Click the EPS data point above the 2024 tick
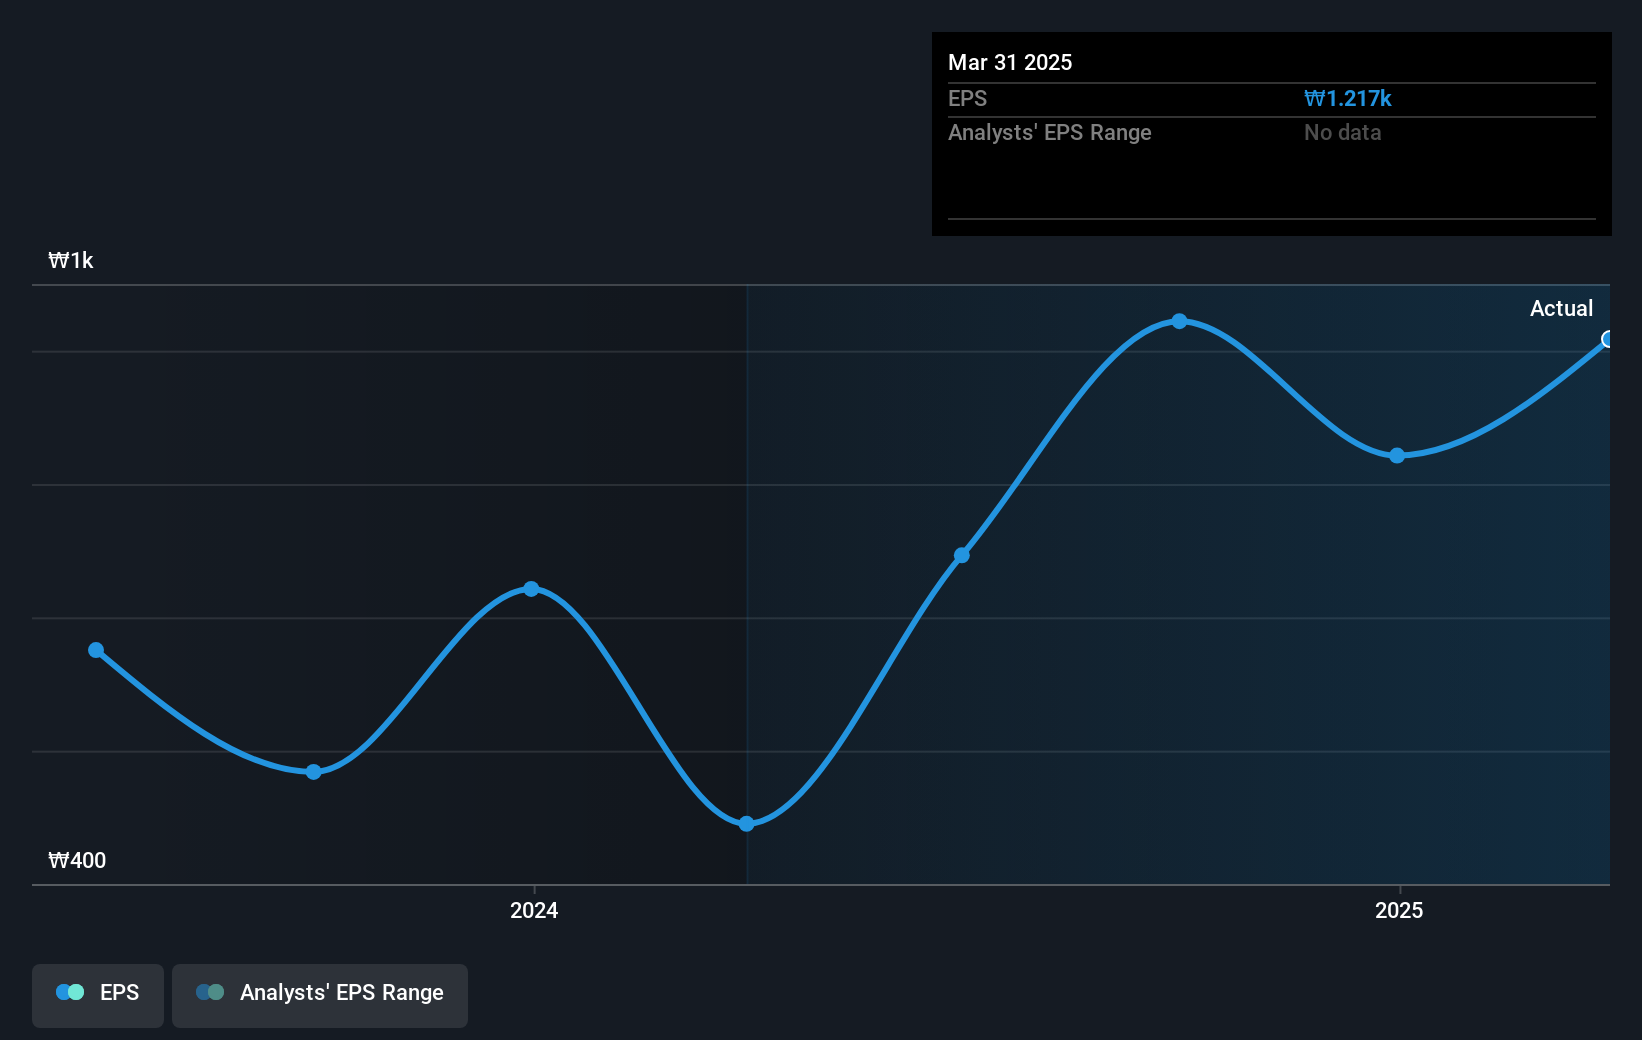Viewport: 1642px width, 1040px height. point(531,589)
